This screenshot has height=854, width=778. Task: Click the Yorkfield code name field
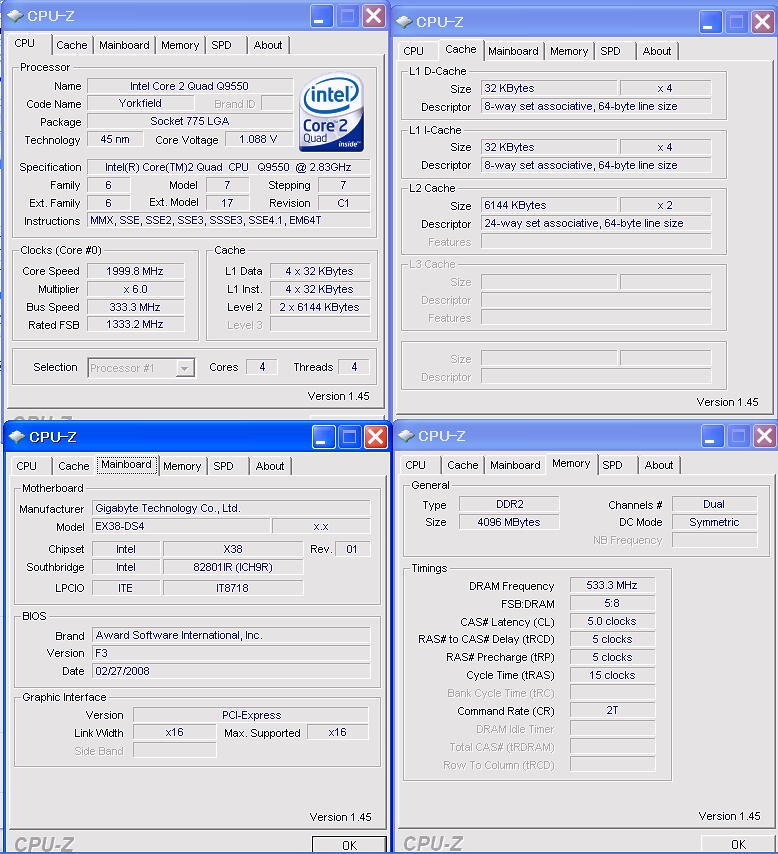(141, 103)
